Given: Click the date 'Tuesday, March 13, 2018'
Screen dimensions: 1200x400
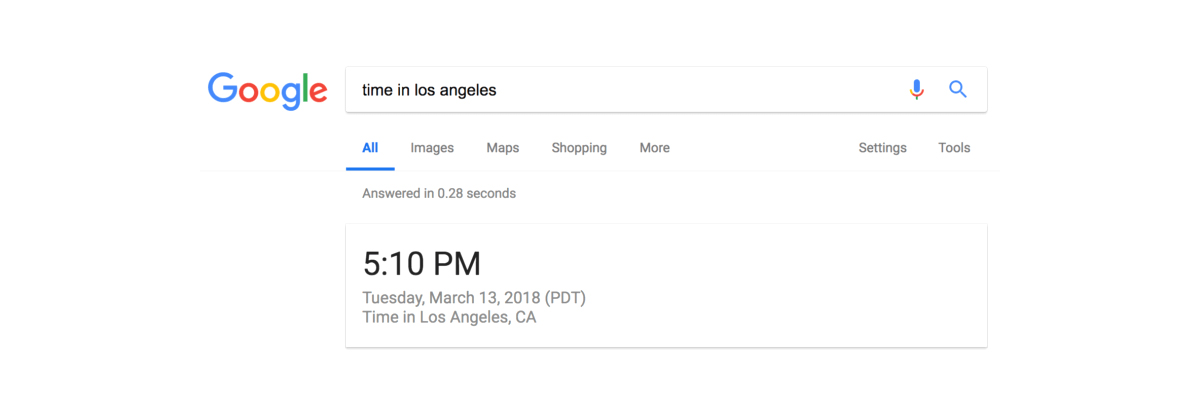Looking at the screenshot, I should 451,298.
